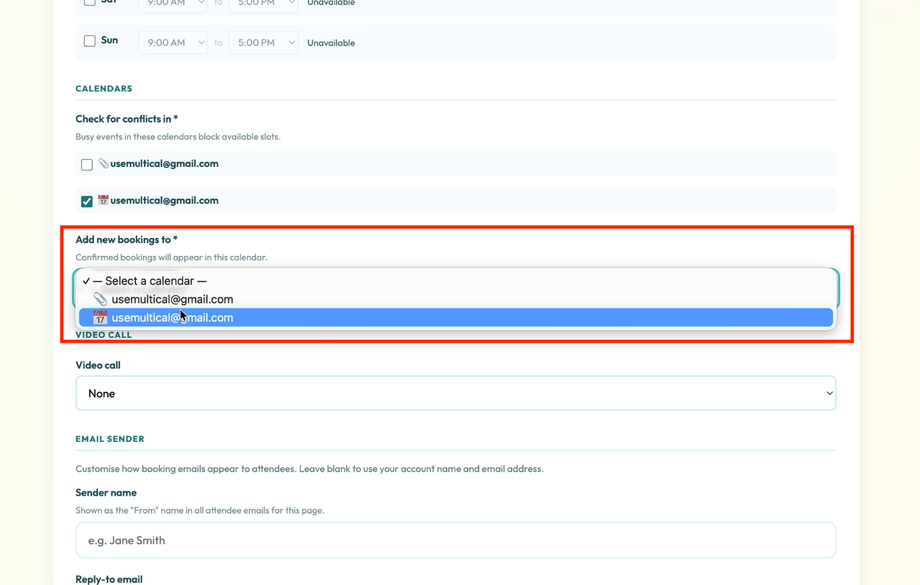Click Unavailable next to Sat
The height and width of the screenshot is (585, 920).
[x=331, y=3]
